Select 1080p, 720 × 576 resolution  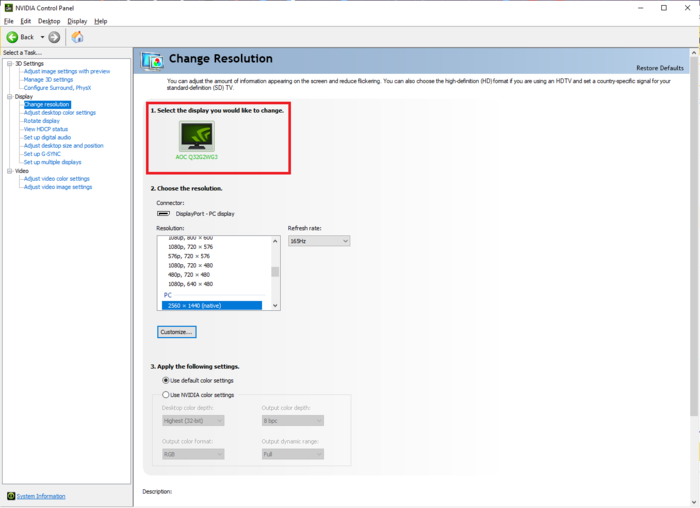[x=191, y=247]
